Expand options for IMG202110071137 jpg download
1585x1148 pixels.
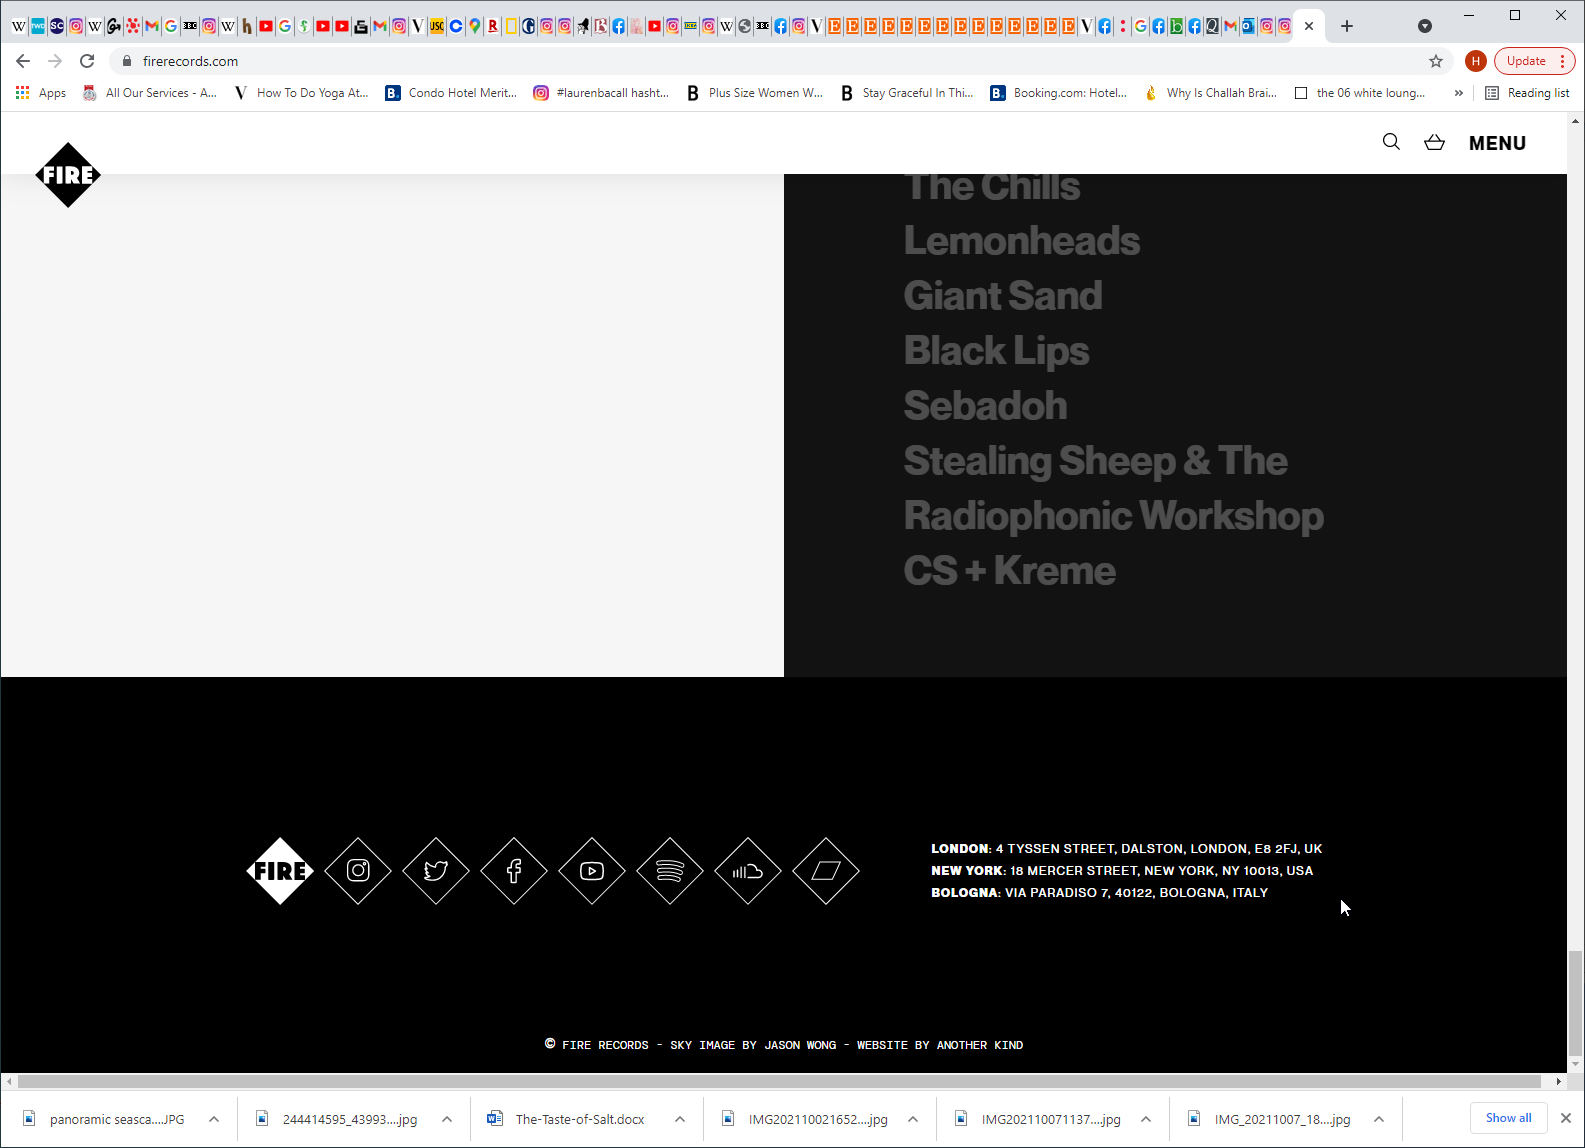click(x=1146, y=1119)
